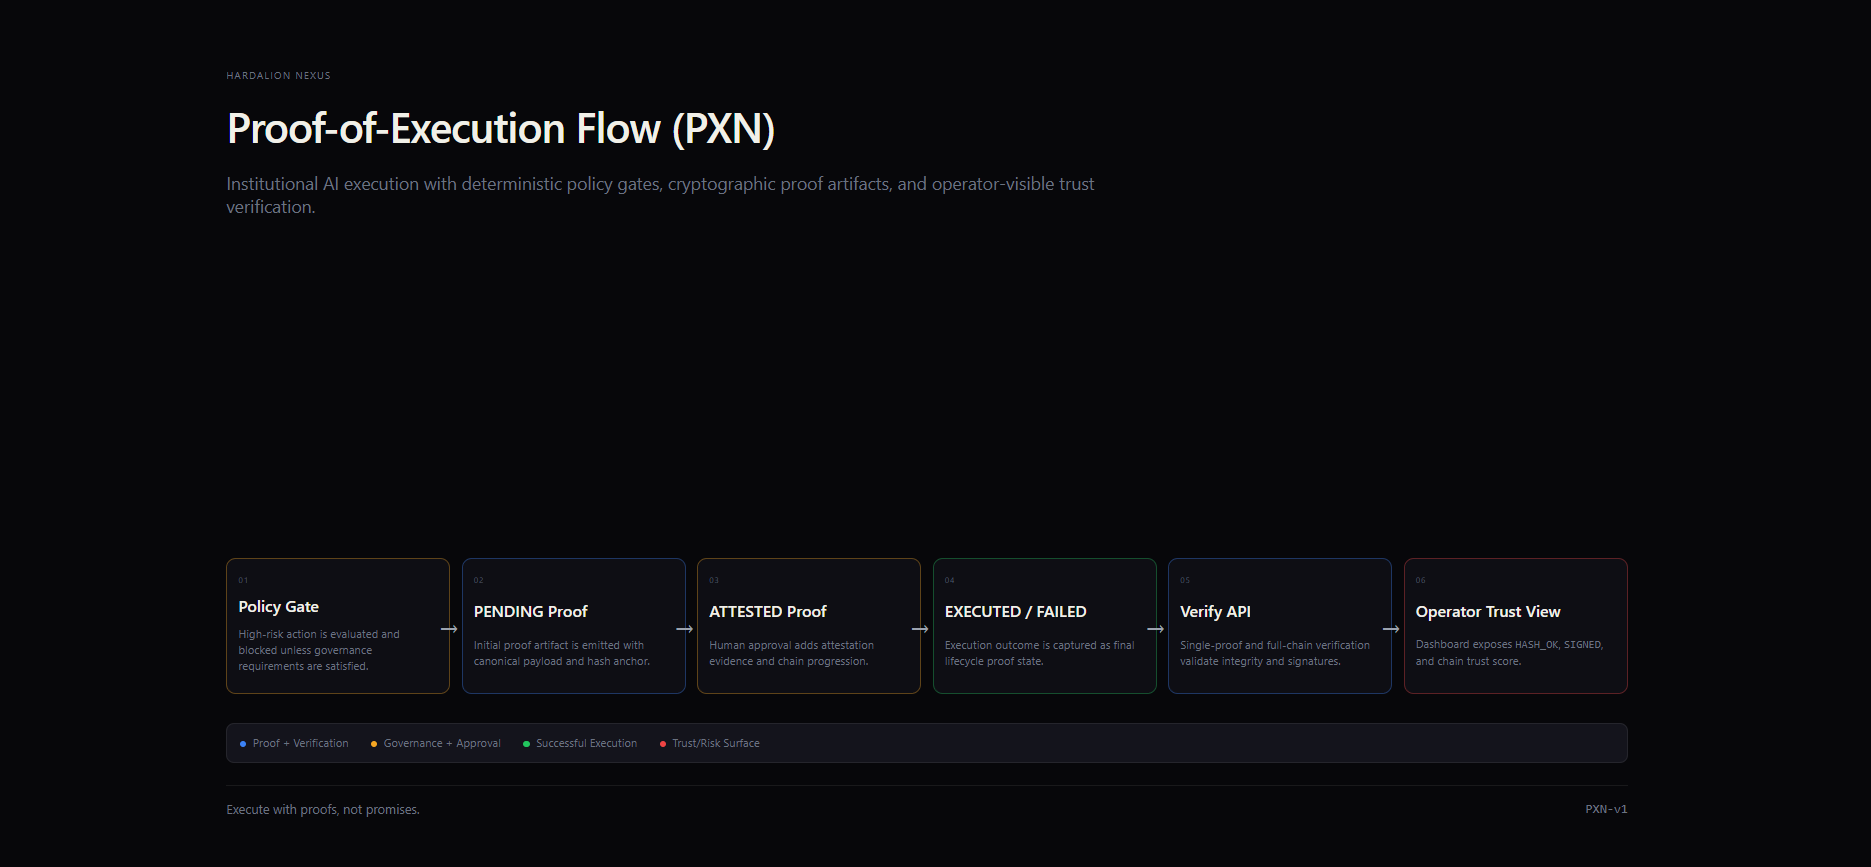Click the Institutional AI execution subtitle paragraph
This screenshot has height=867, width=1871.
coord(660,195)
